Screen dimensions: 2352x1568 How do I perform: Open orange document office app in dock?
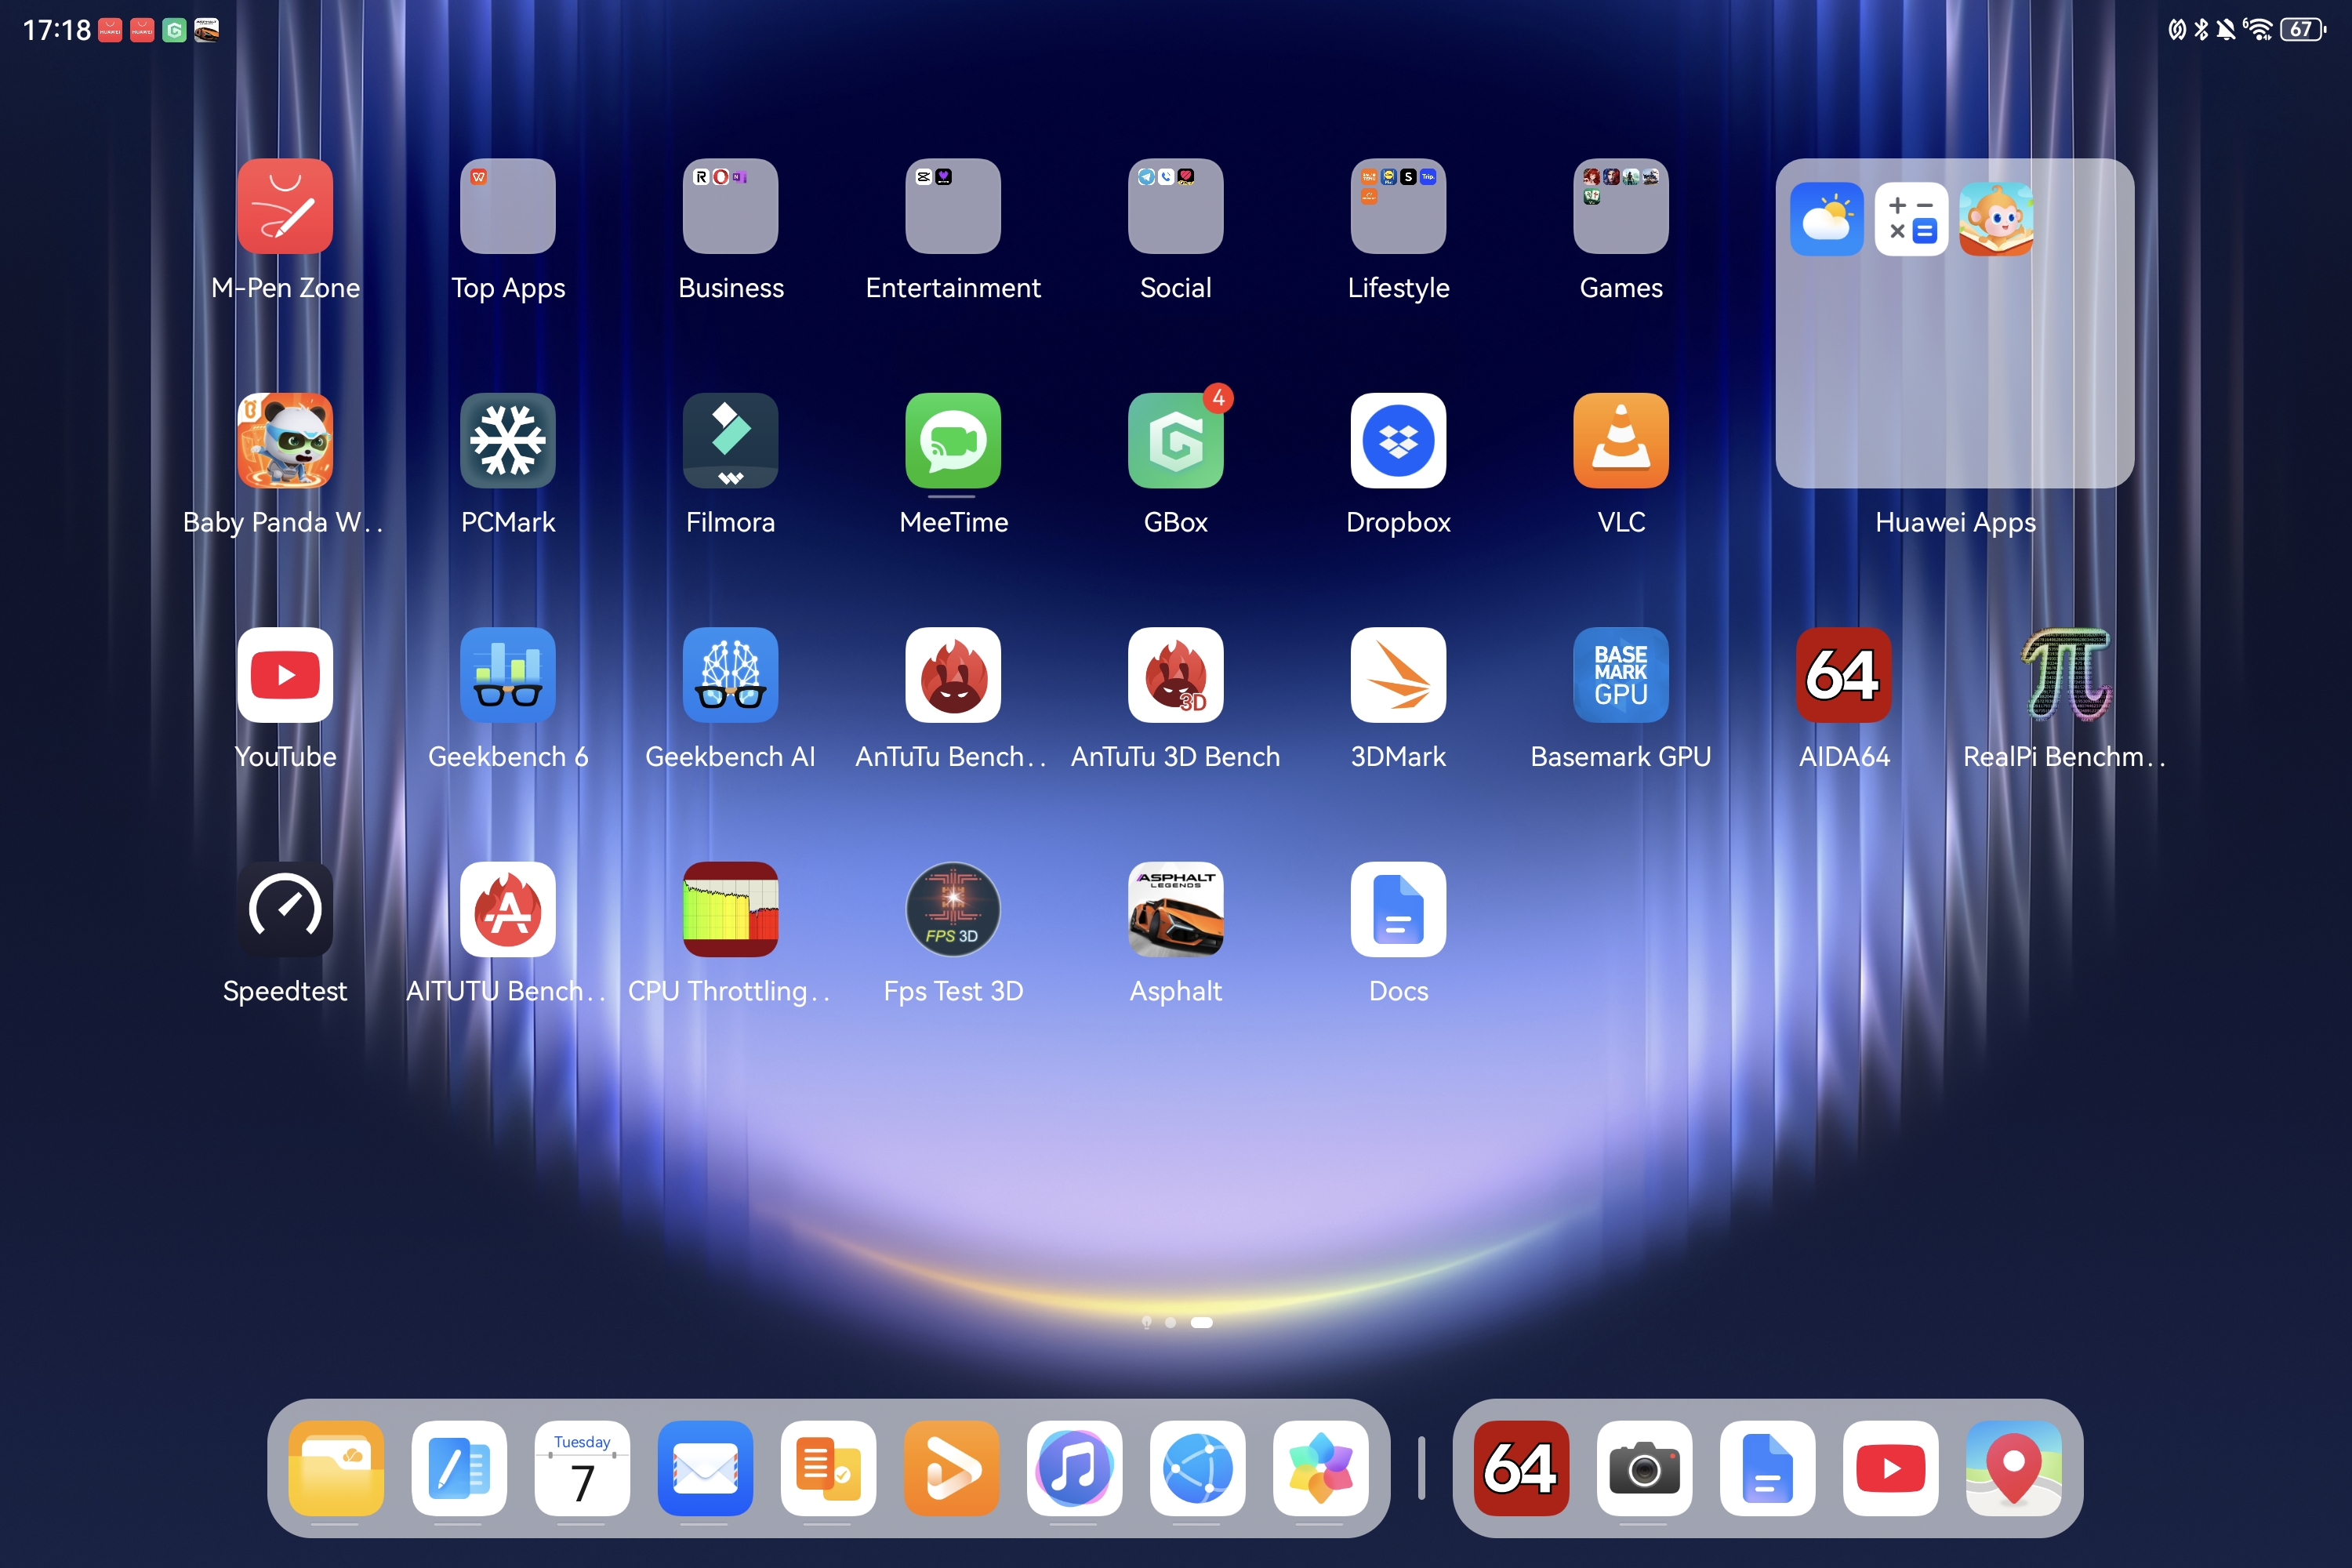pos(828,1468)
